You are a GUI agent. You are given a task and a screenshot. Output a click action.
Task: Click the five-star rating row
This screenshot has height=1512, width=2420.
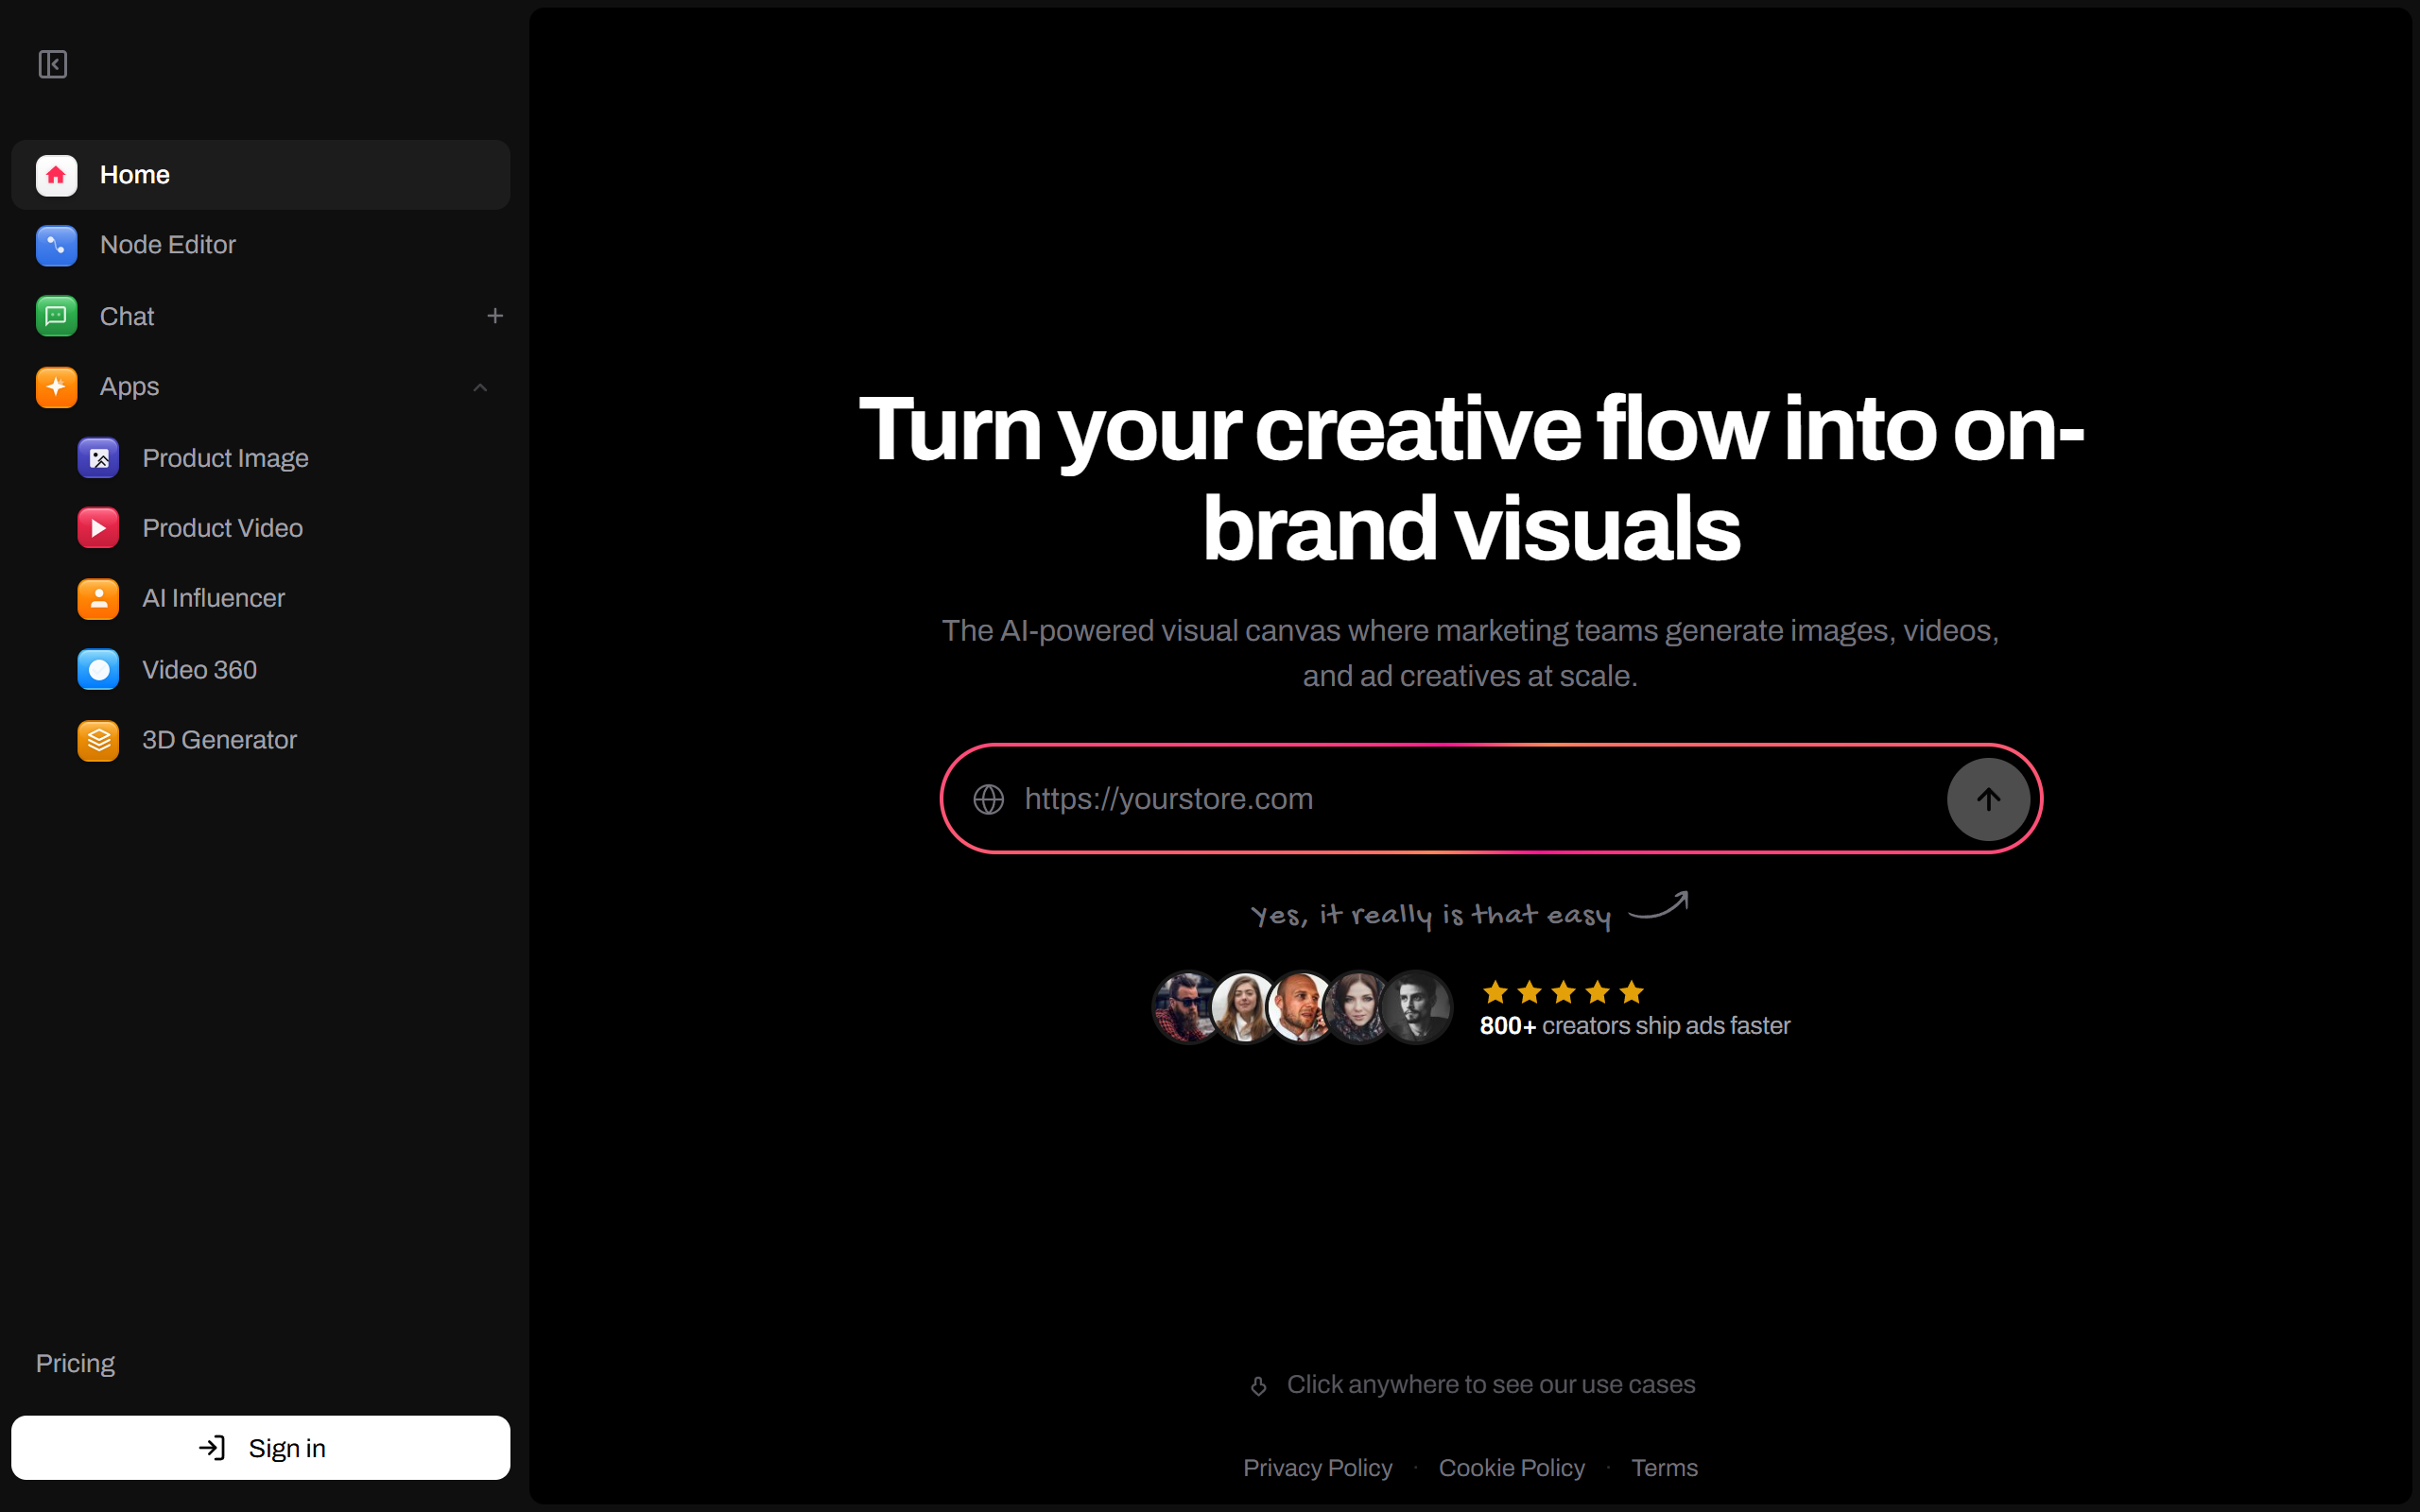click(x=1563, y=992)
